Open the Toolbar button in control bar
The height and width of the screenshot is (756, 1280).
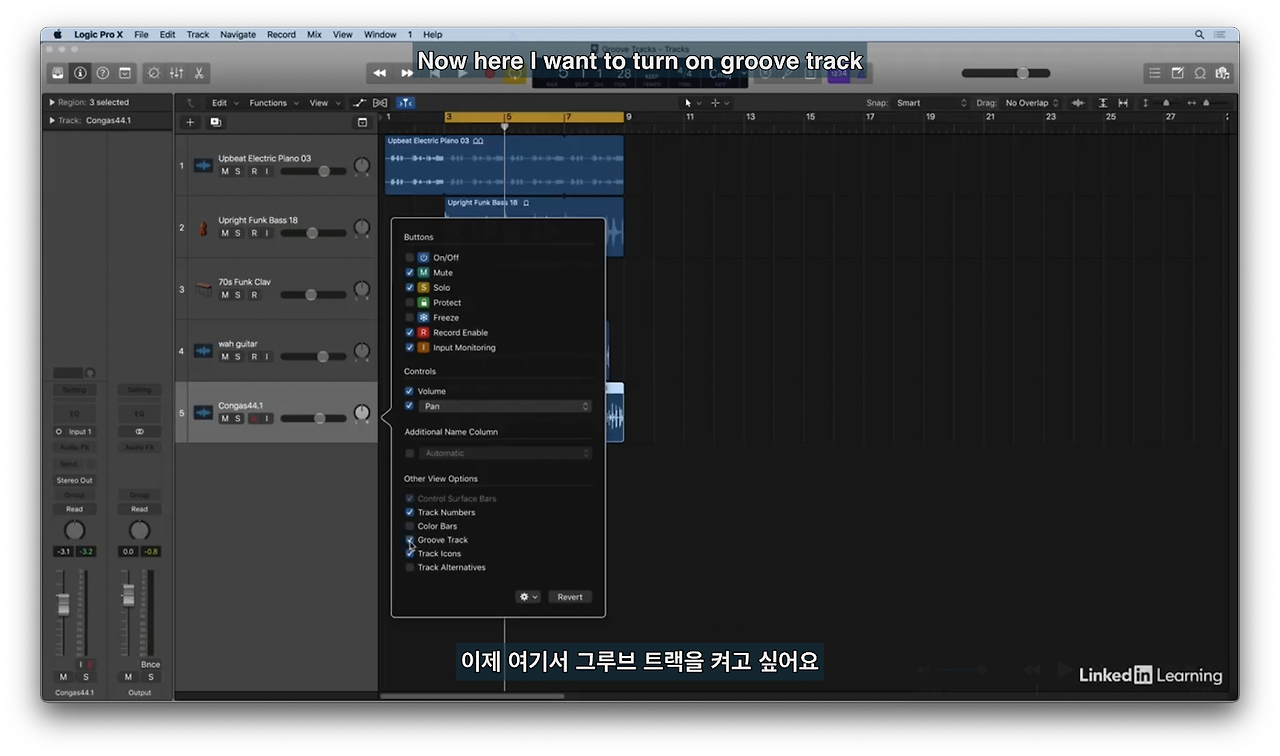point(125,73)
